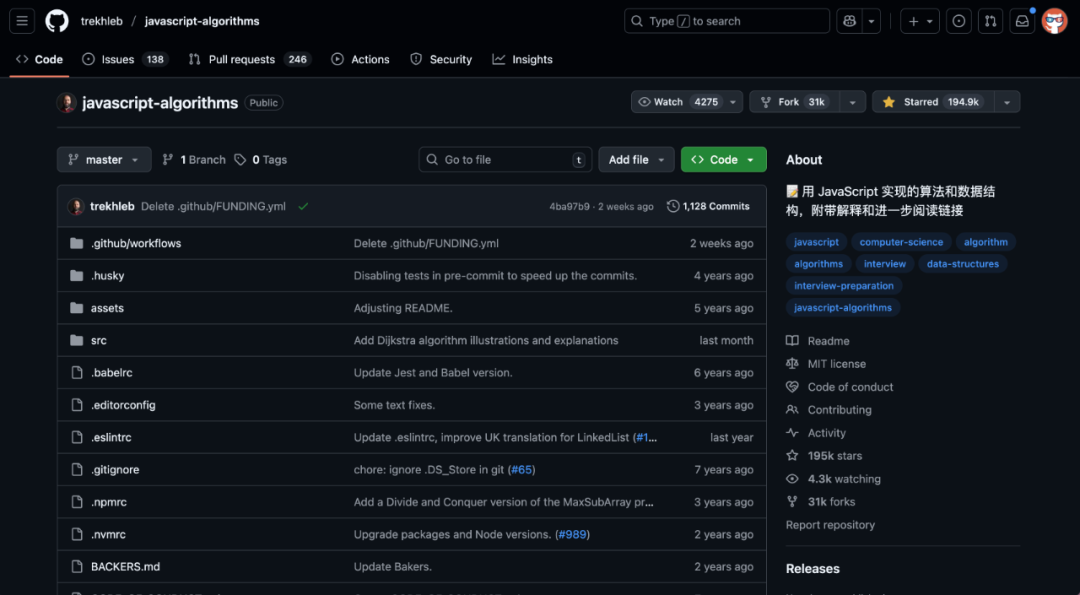
Task: Click the .eslintrc file icon
Action: 76,438
